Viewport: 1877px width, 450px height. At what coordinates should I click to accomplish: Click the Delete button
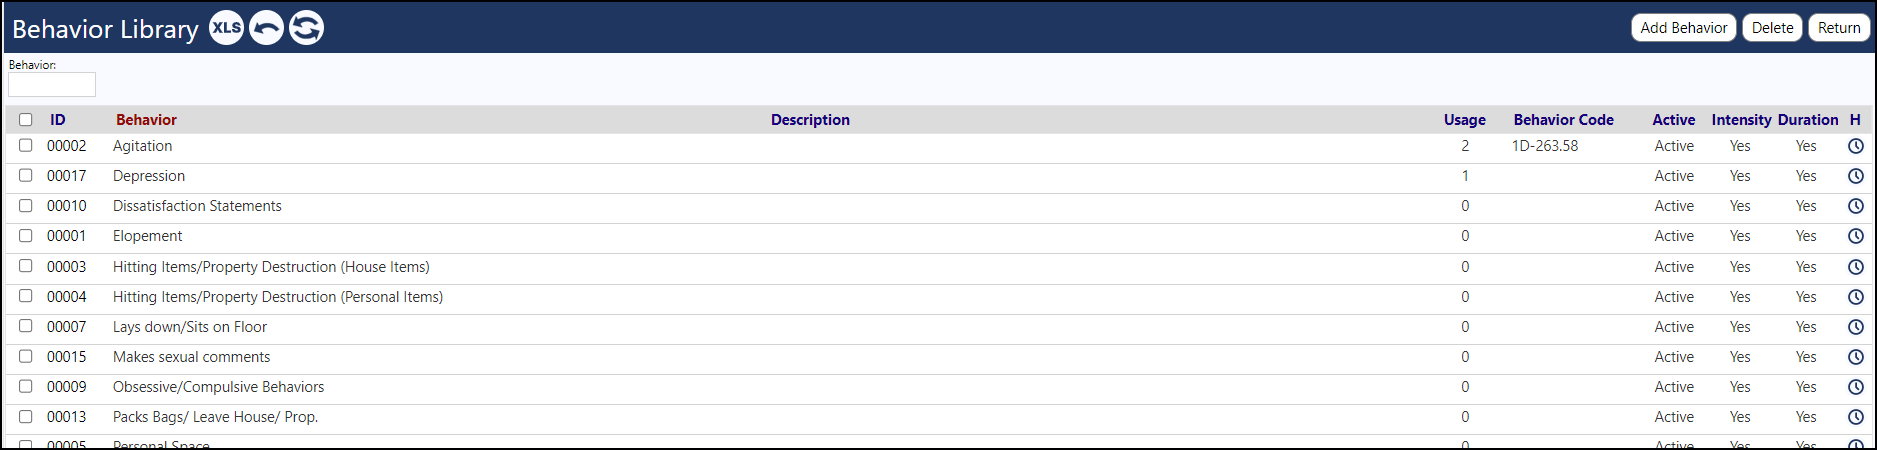1772,28
